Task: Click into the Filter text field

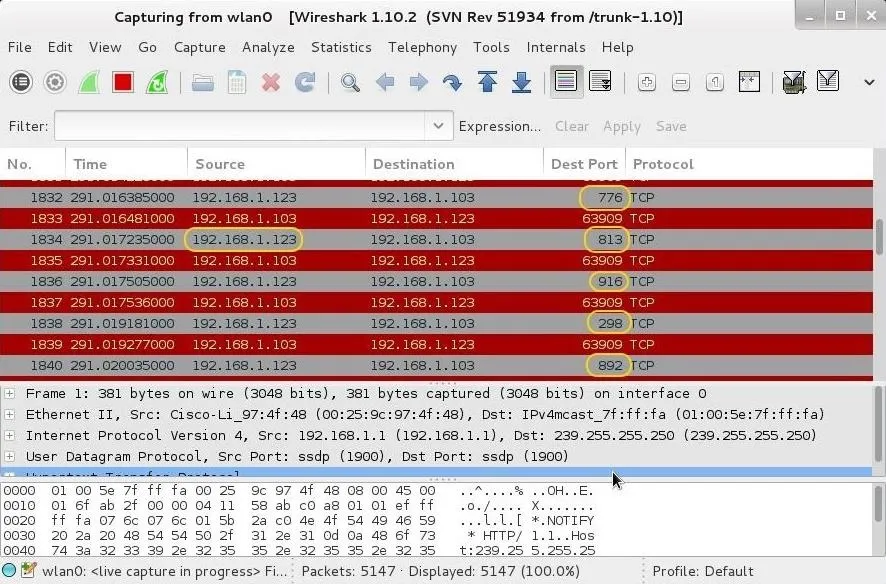Action: [240, 126]
